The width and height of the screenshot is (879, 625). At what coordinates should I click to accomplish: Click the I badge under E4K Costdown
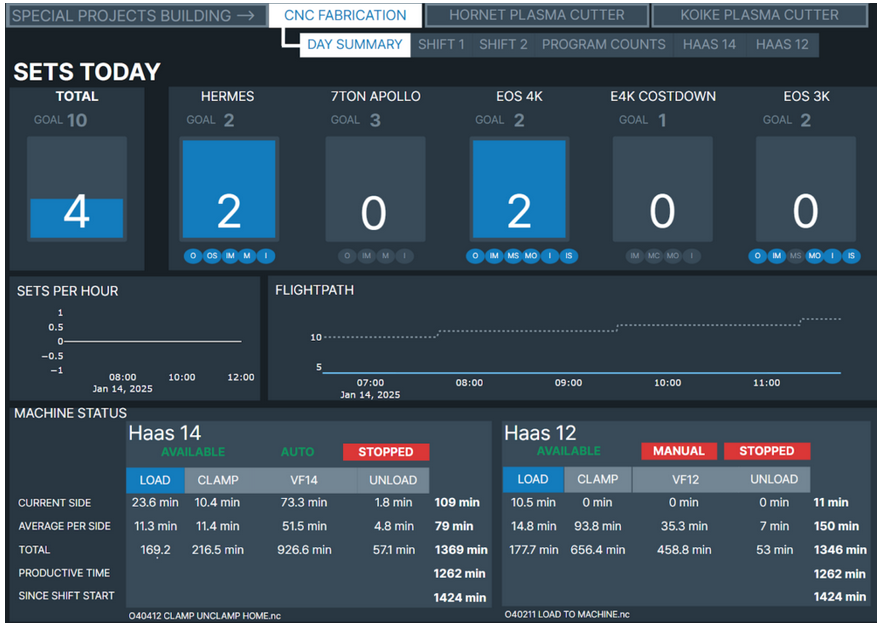click(x=692, y=256)
